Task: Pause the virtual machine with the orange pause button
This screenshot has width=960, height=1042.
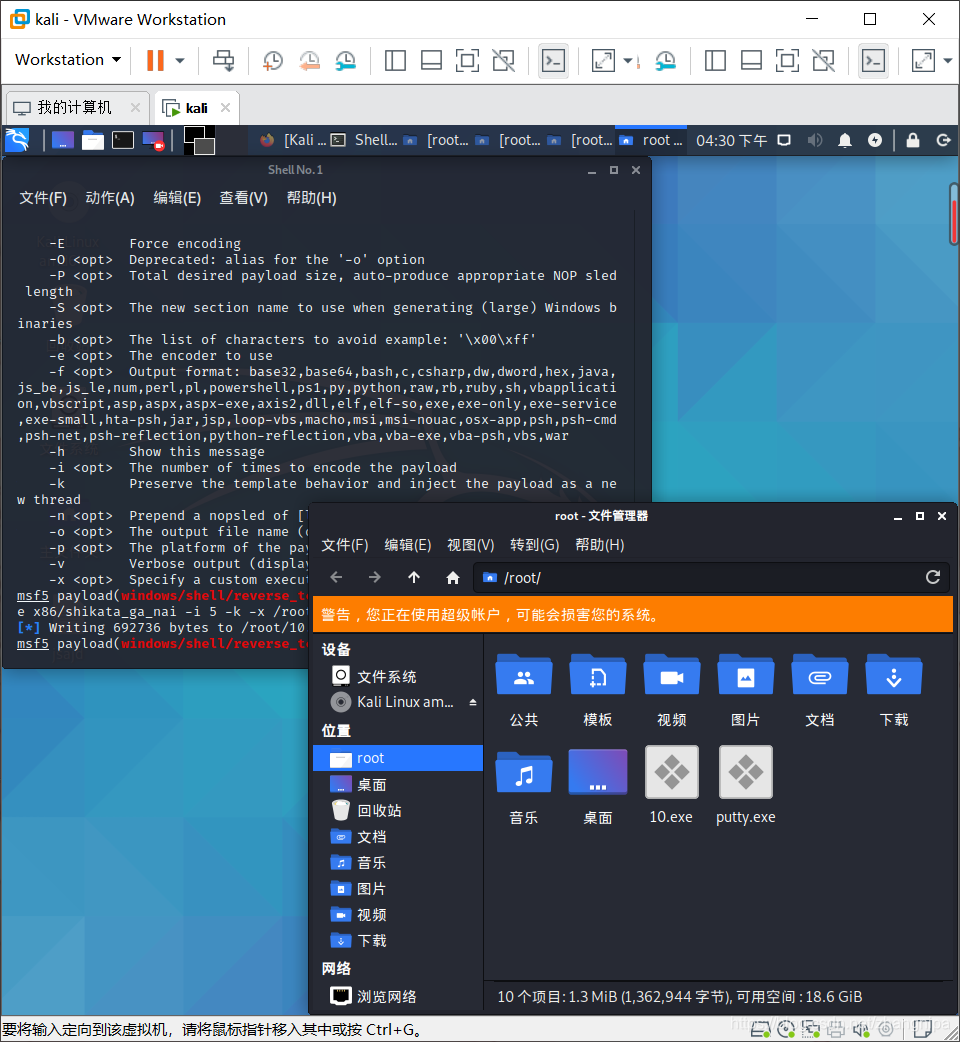Action: (155, 60)
